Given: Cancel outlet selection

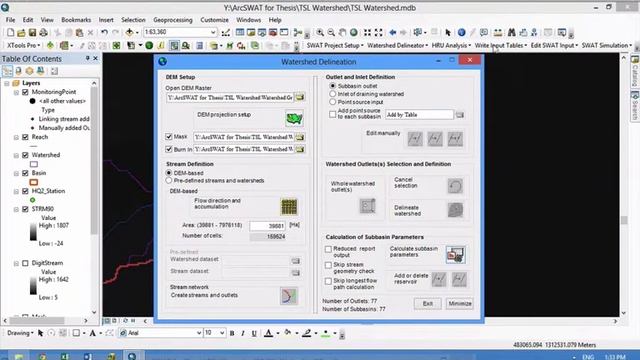Looking at the screenshot, I should click(455, 186).
